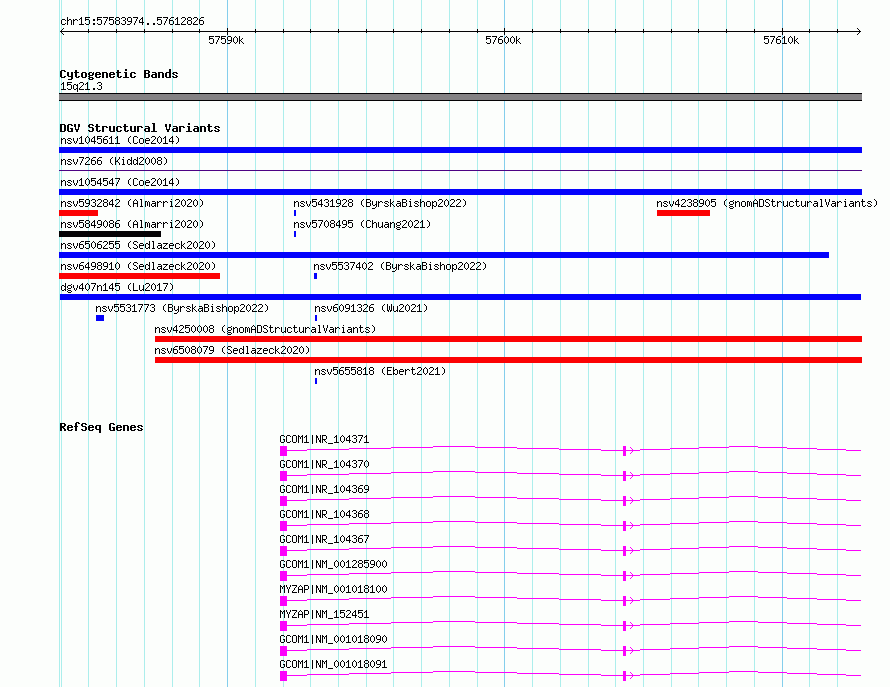Screen dimensions: 890x687
Task: Click the 57600k ruler tick label
Action: coord(503,40)
